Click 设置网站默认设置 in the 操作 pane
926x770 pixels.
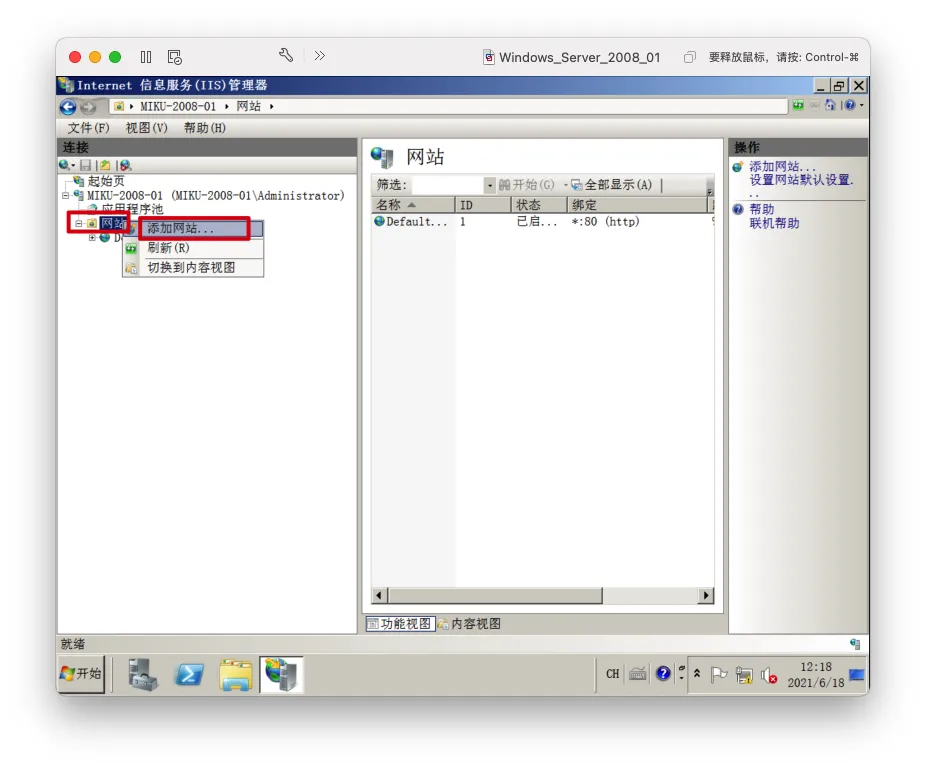[801, 180]
